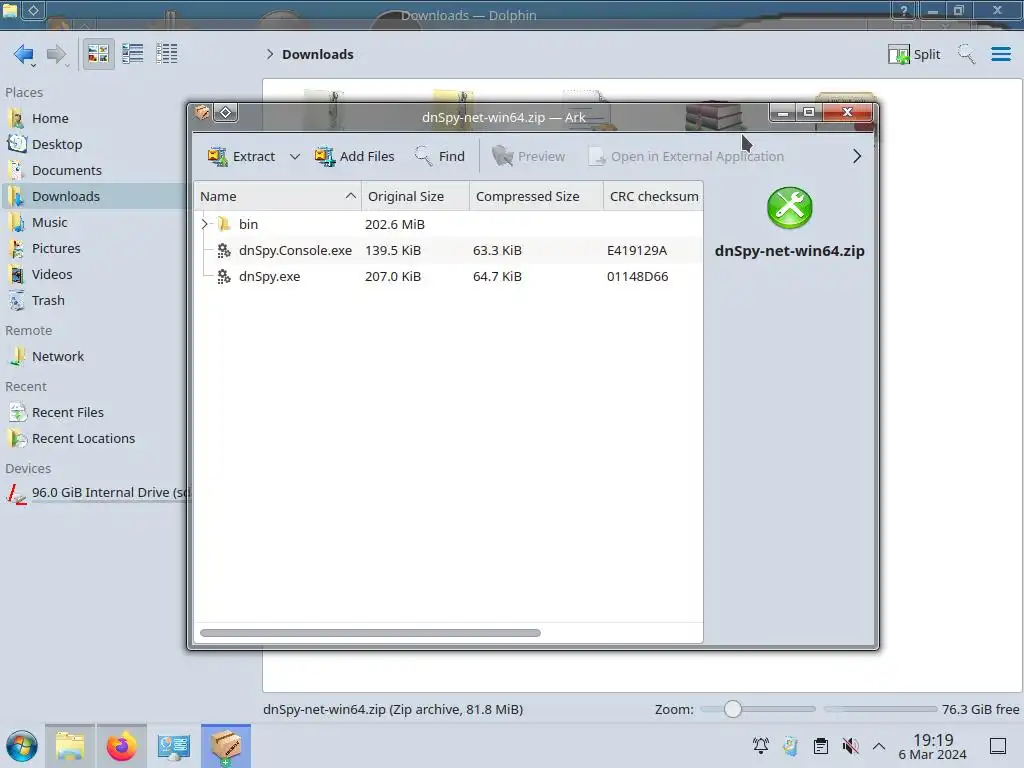Show more Ark toolbar actions chevron
The width and height of the screenshot is (1024, 768).
pyautogui.click(x=857, y=157)
